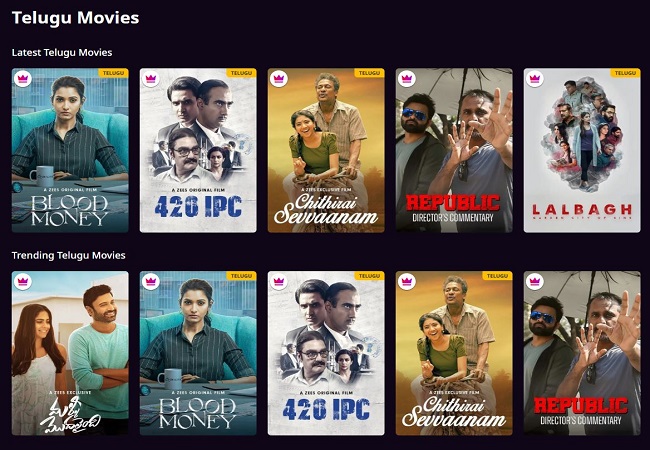Click crown icon on first Trending movie poster
The image size is (650, 450).
click(23, 282)
